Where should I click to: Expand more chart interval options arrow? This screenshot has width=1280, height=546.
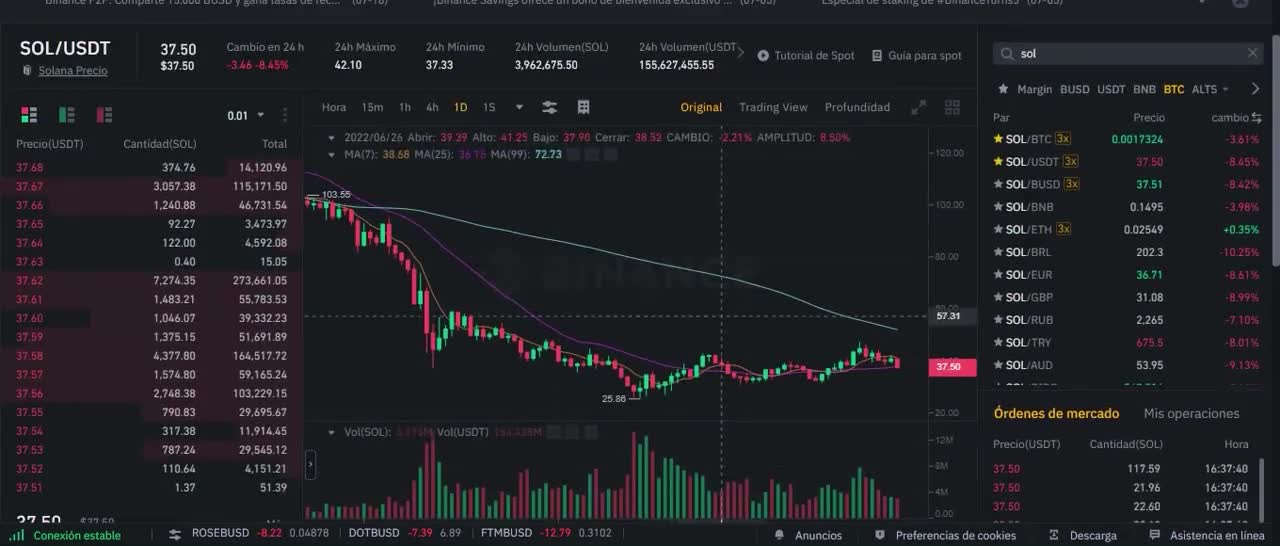pyautogui.click(x=519, y=107)
